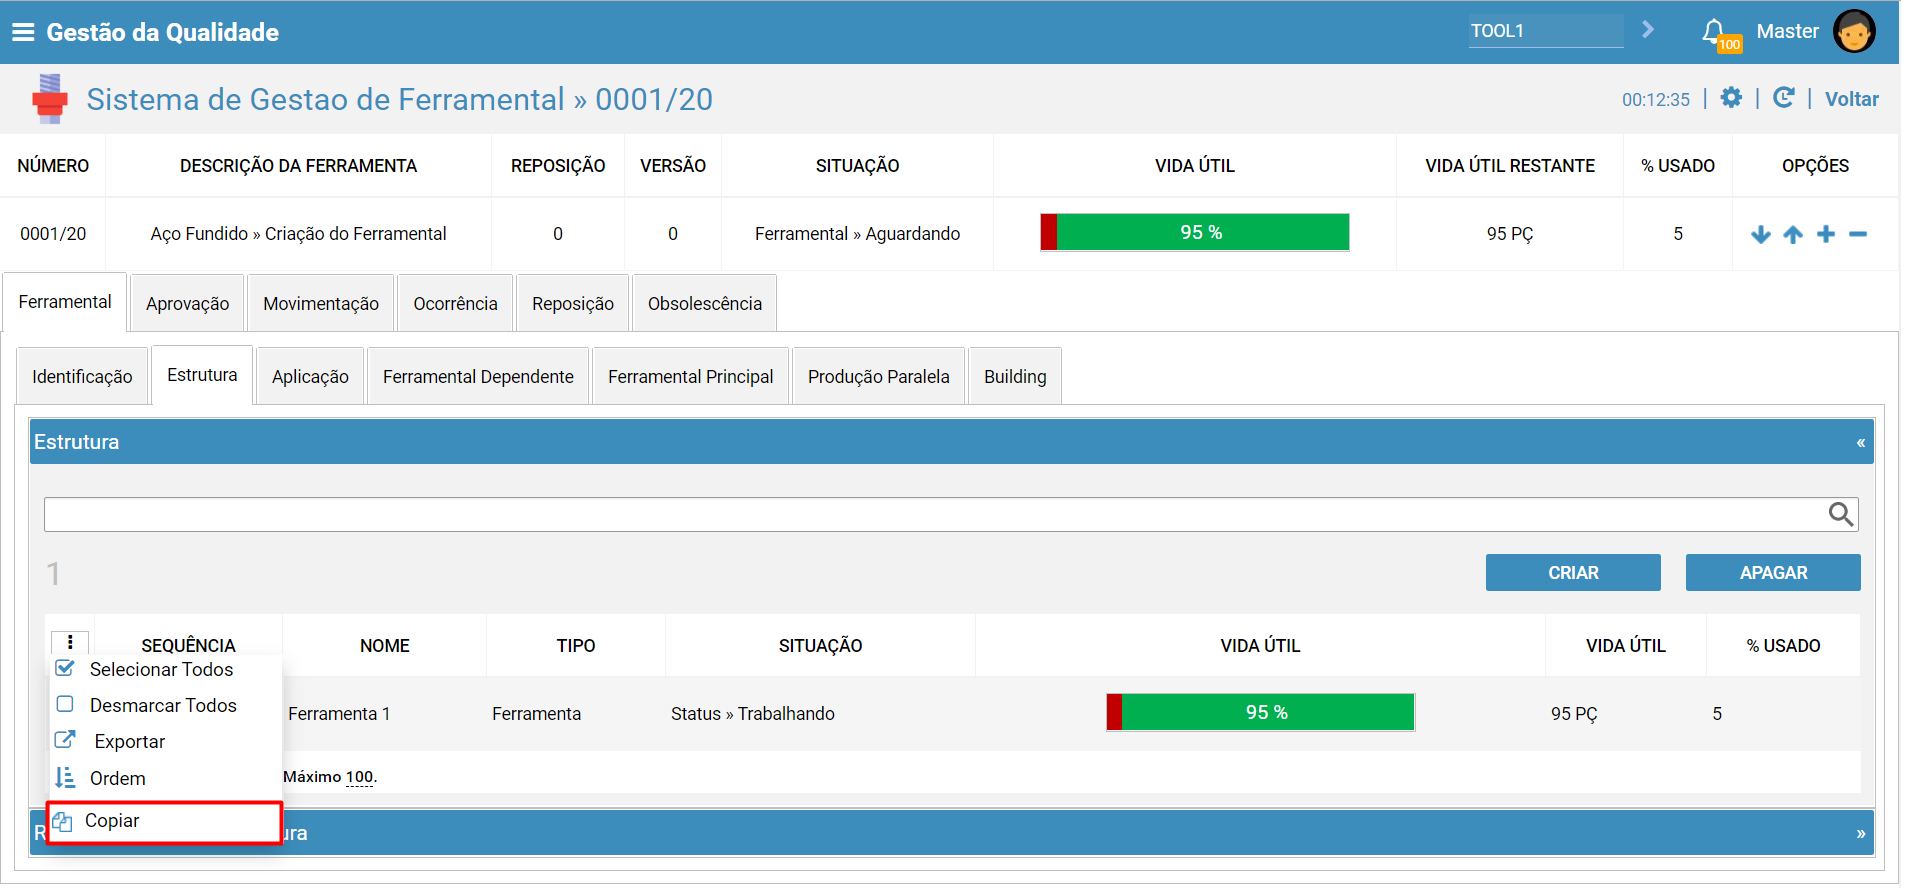The width and height of the screenshot is (1921, 888).
Task: Open the hamburger menu icon
Action: (23, 32)
